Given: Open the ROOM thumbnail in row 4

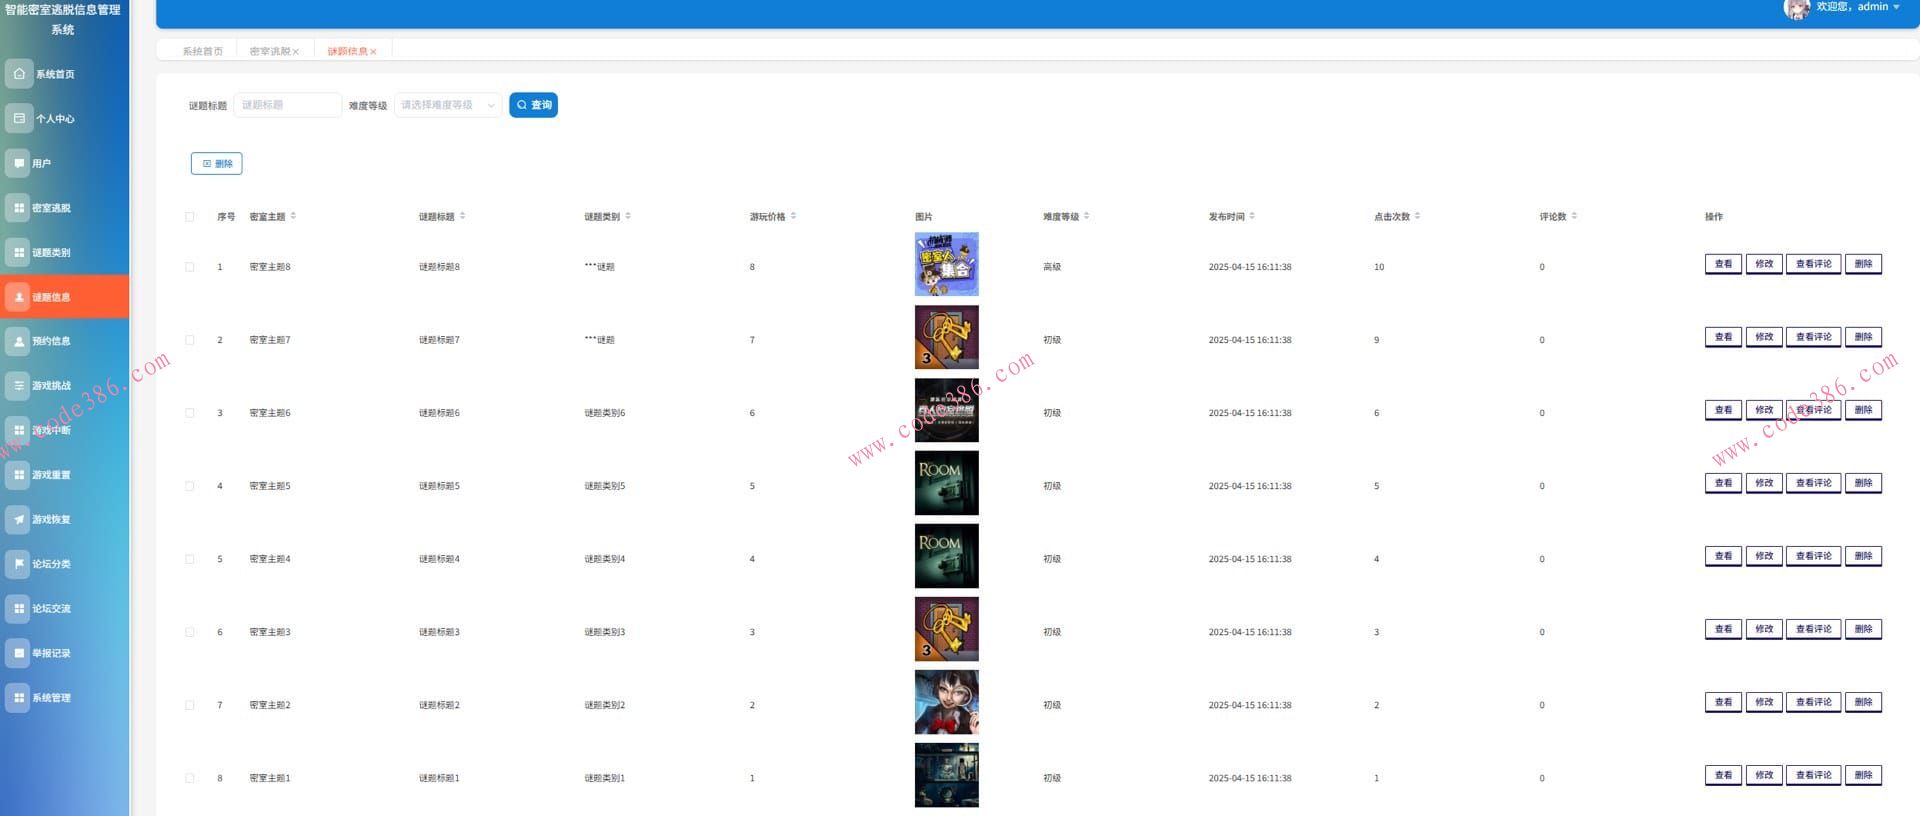Looking at the screenshot, I should point(946,483).
